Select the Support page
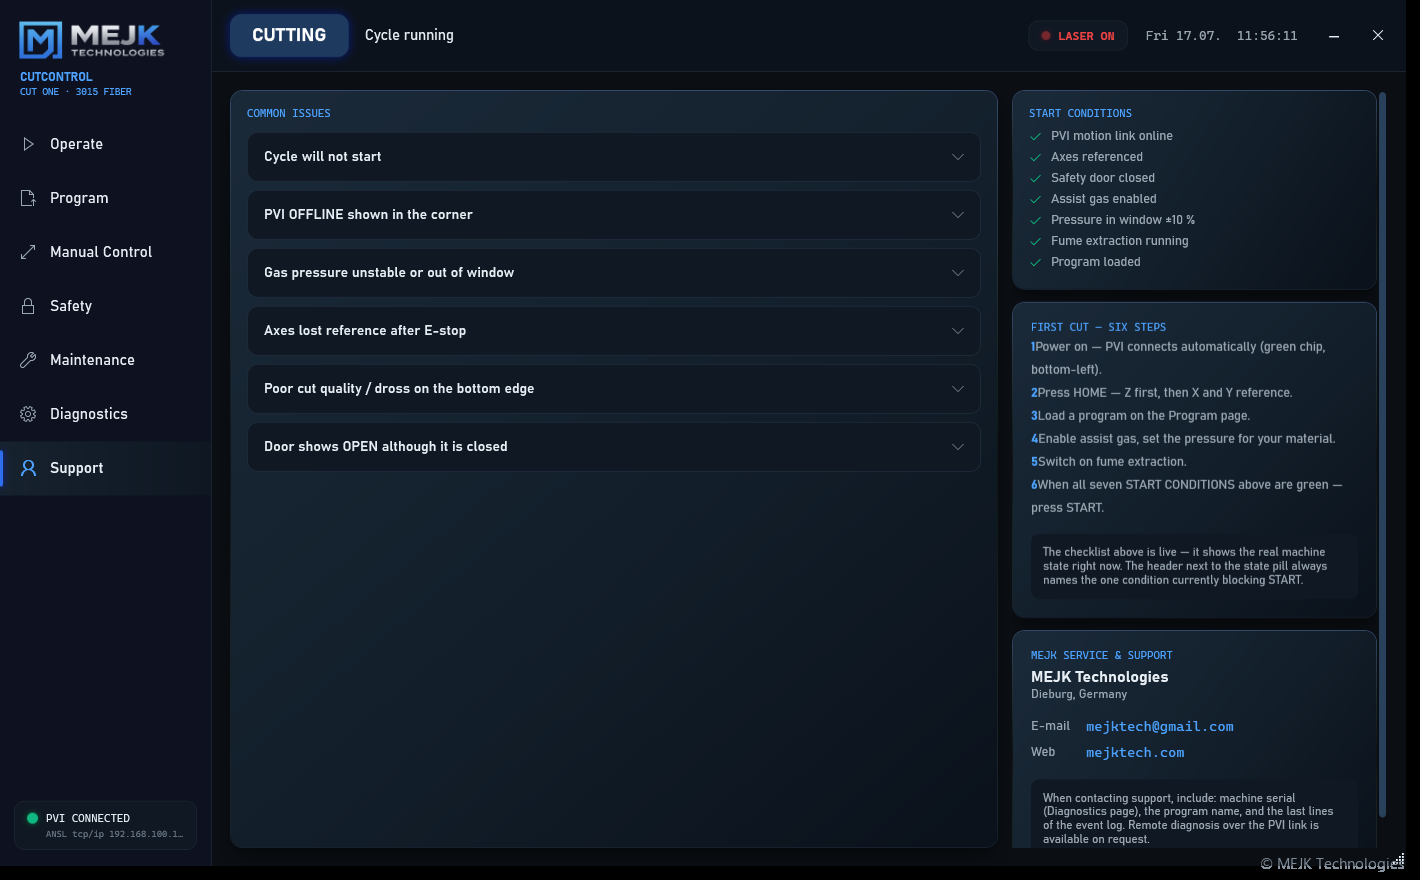Screen dimensions: 1420x880 pyautogui.click(x=106, y=468)
